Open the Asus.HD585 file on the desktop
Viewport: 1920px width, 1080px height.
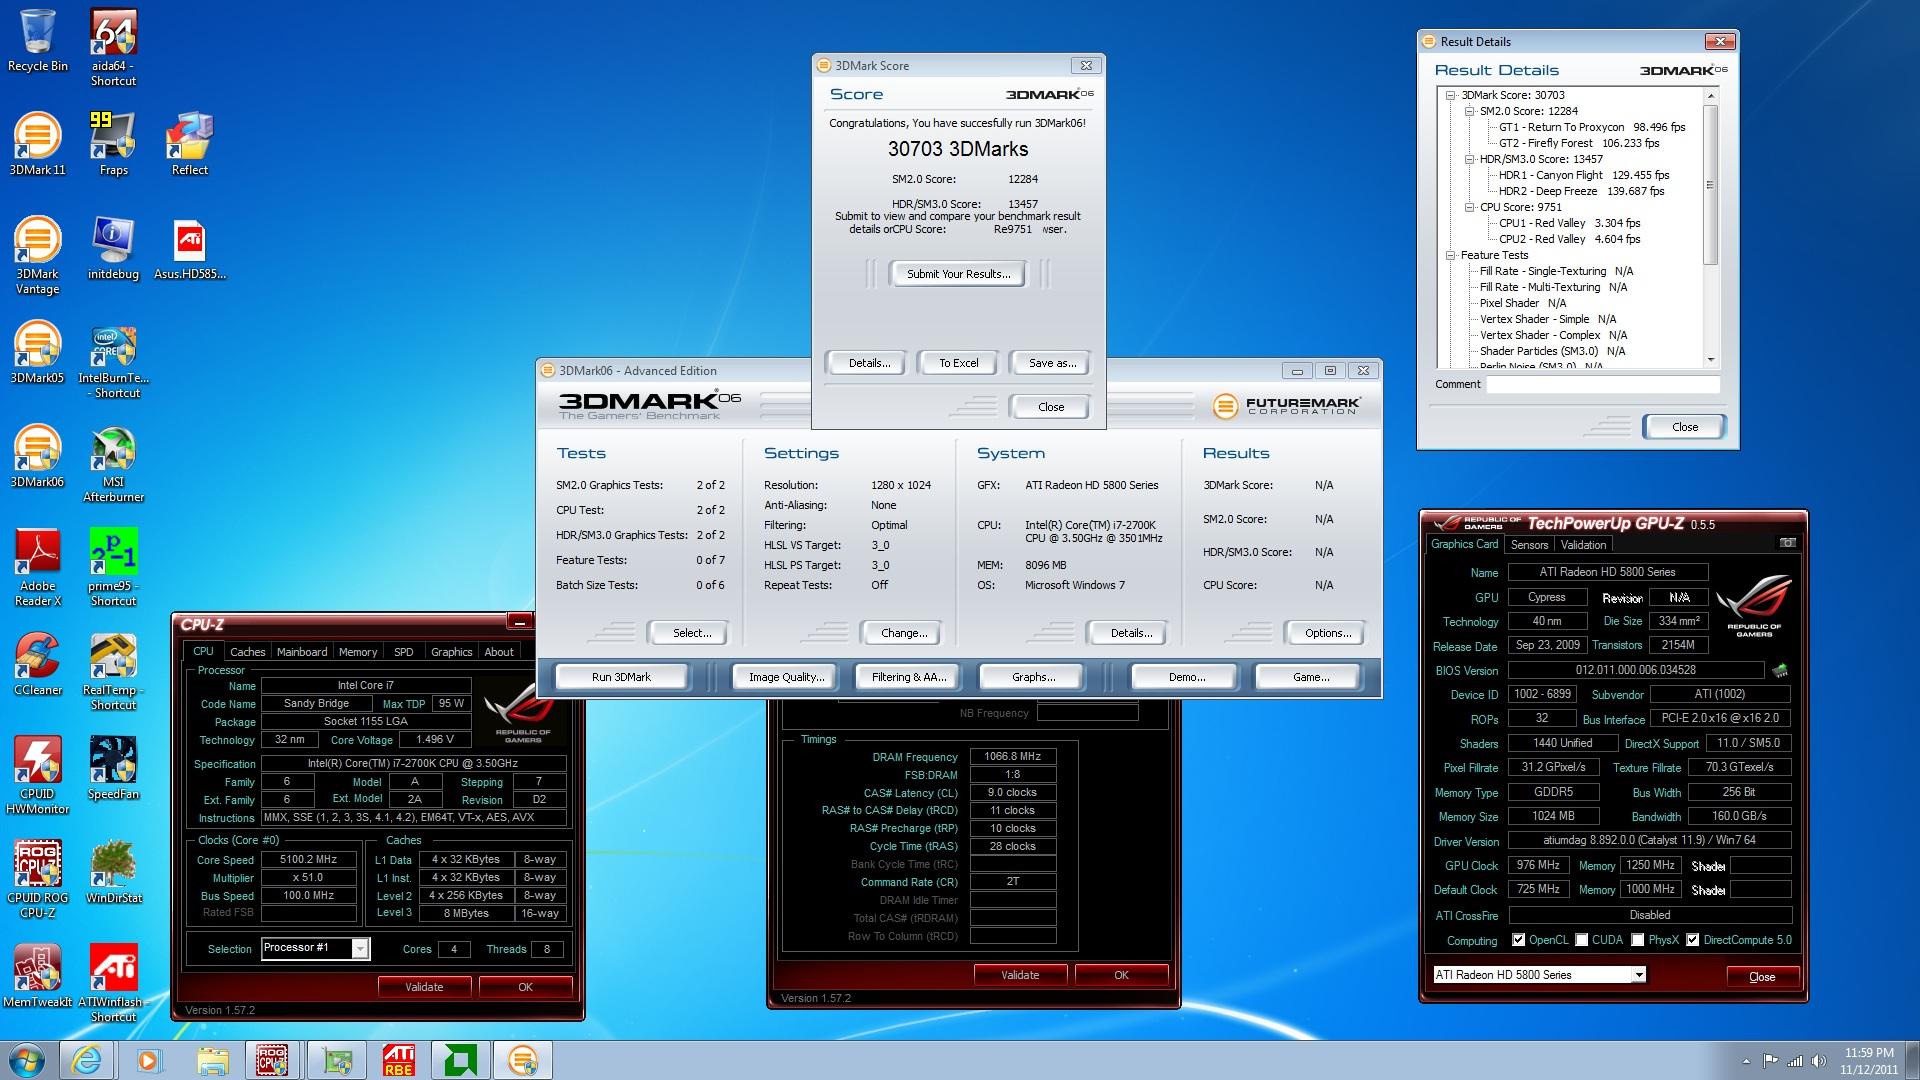click(189, 248)
